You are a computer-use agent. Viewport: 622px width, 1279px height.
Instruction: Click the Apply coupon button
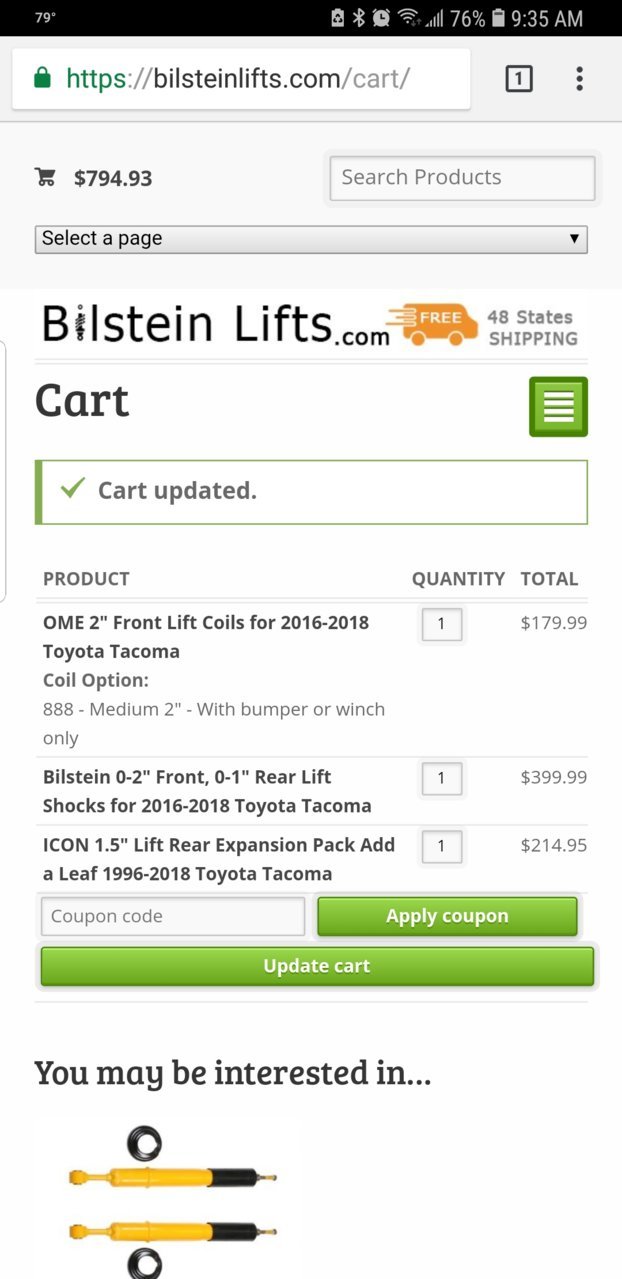[x=447, y=916]
